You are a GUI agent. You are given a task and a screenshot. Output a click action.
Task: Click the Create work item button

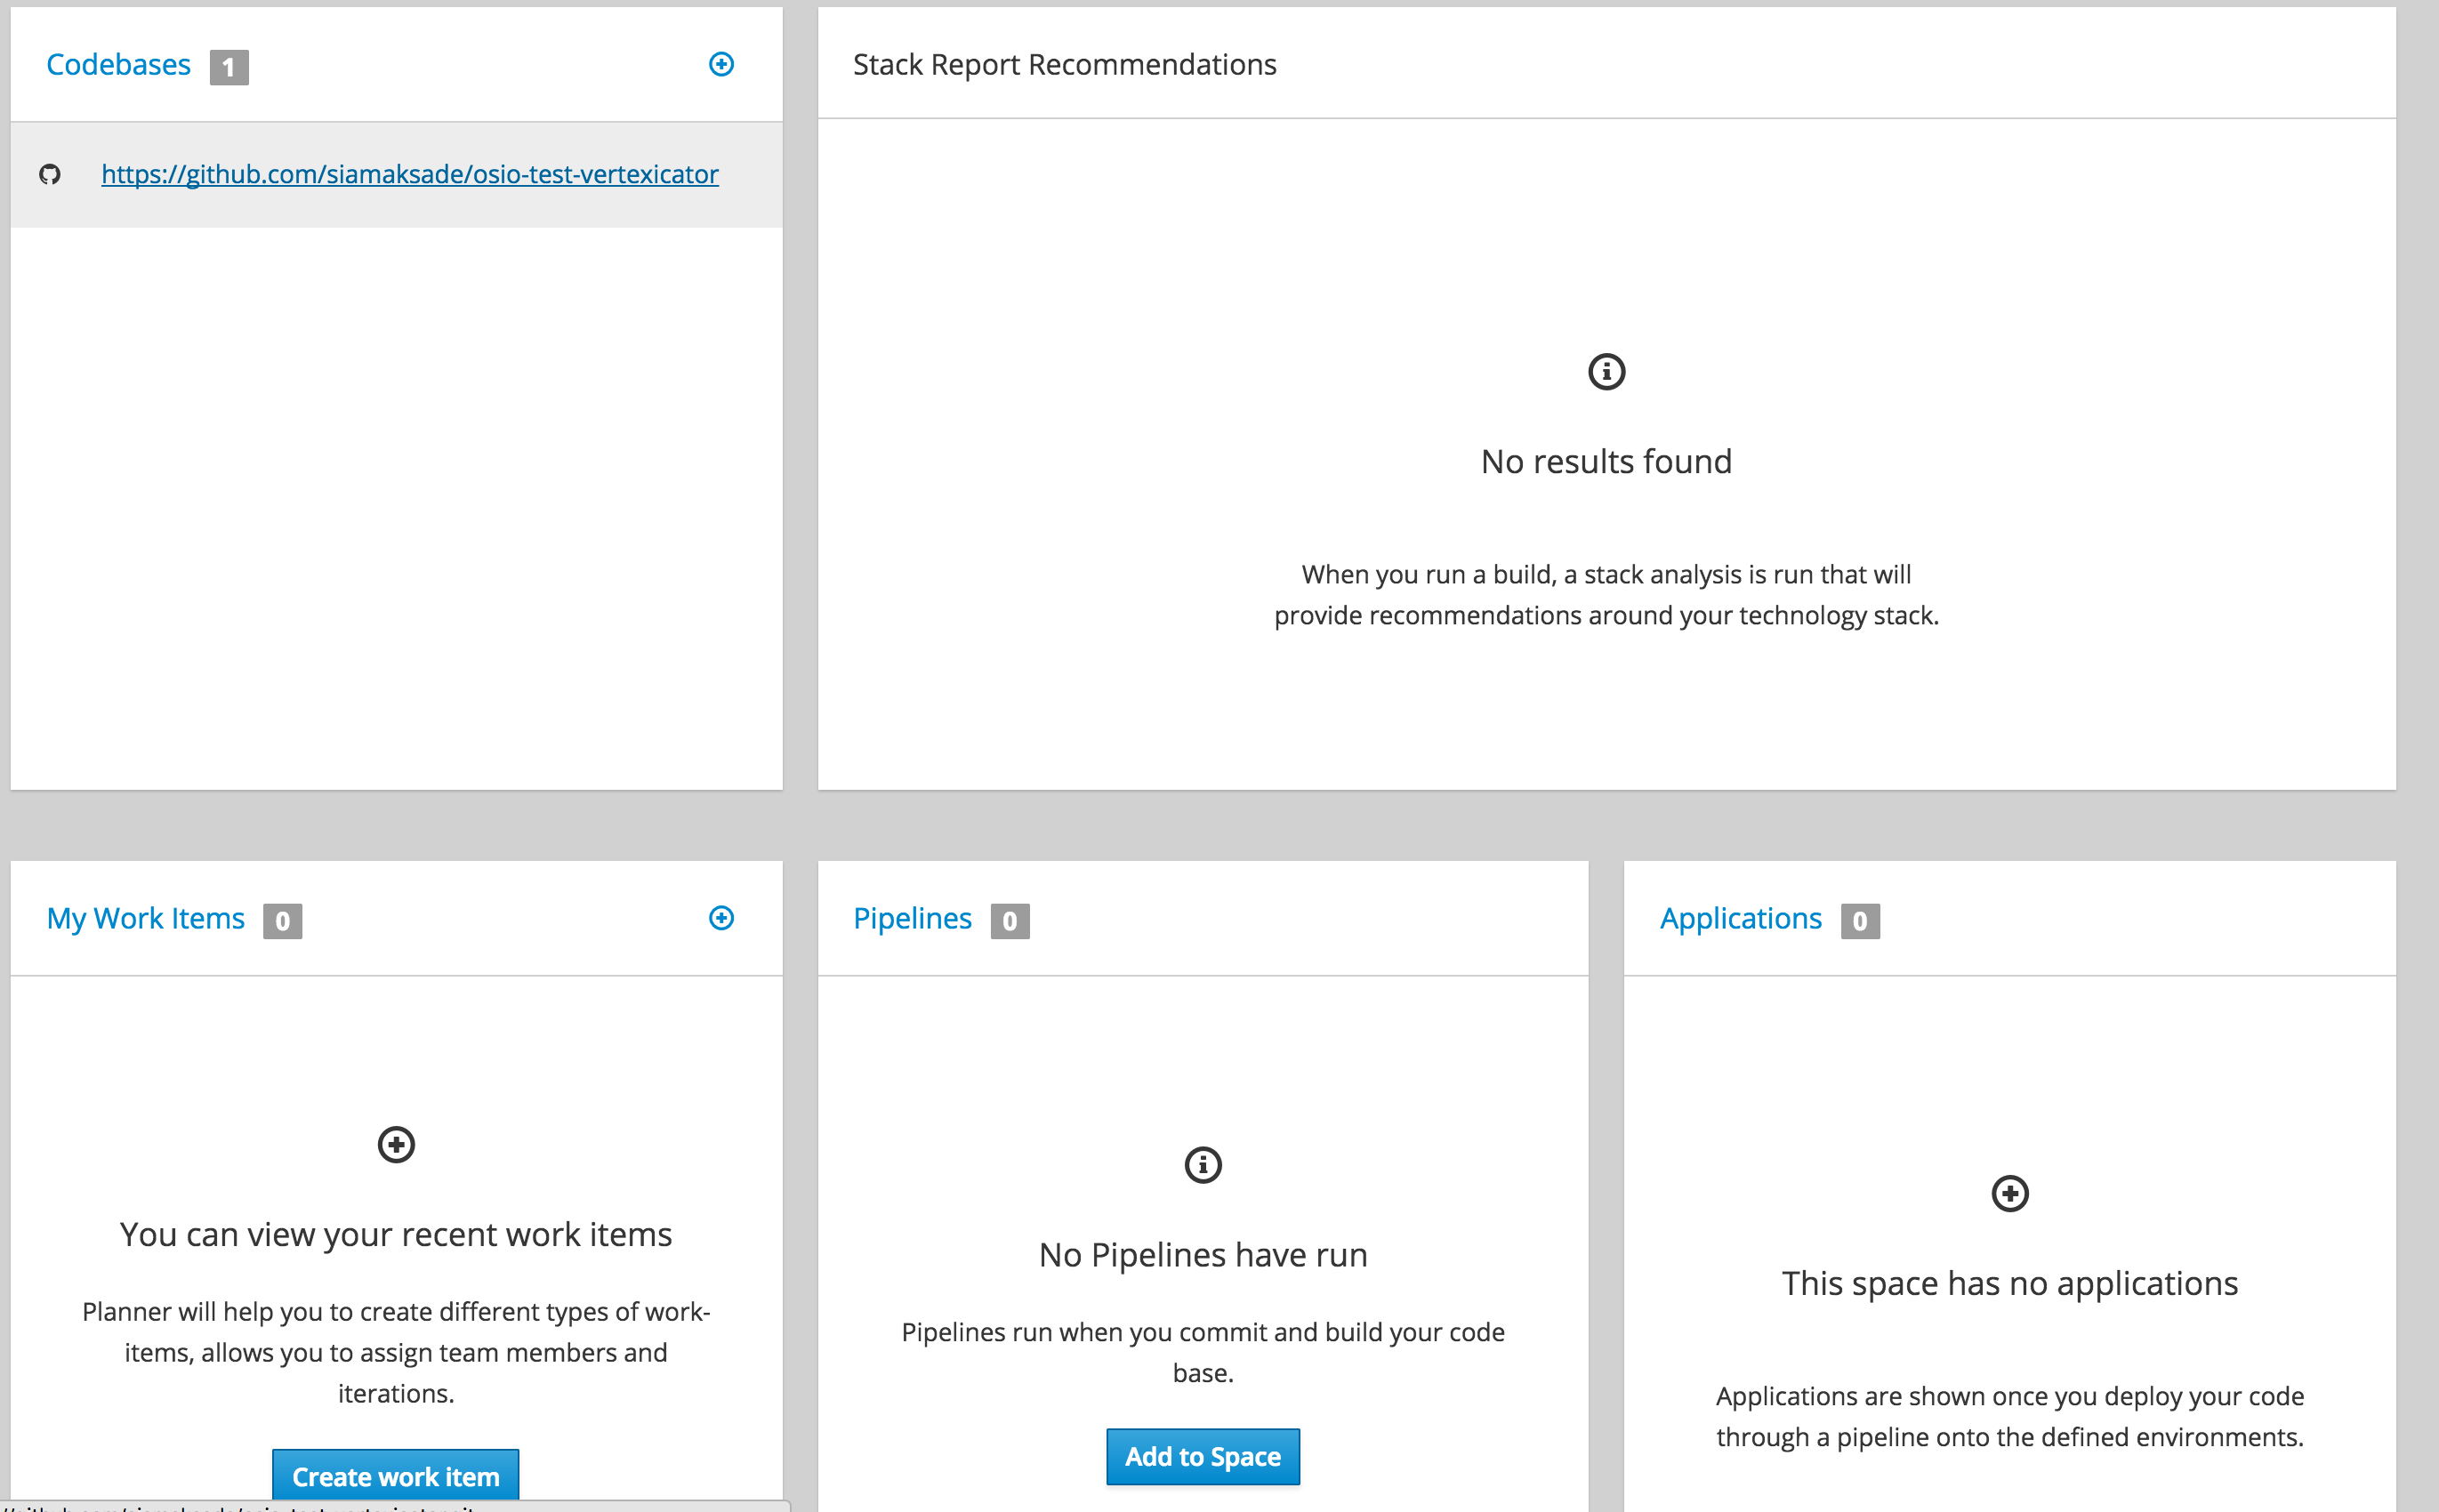[396, 1476]
